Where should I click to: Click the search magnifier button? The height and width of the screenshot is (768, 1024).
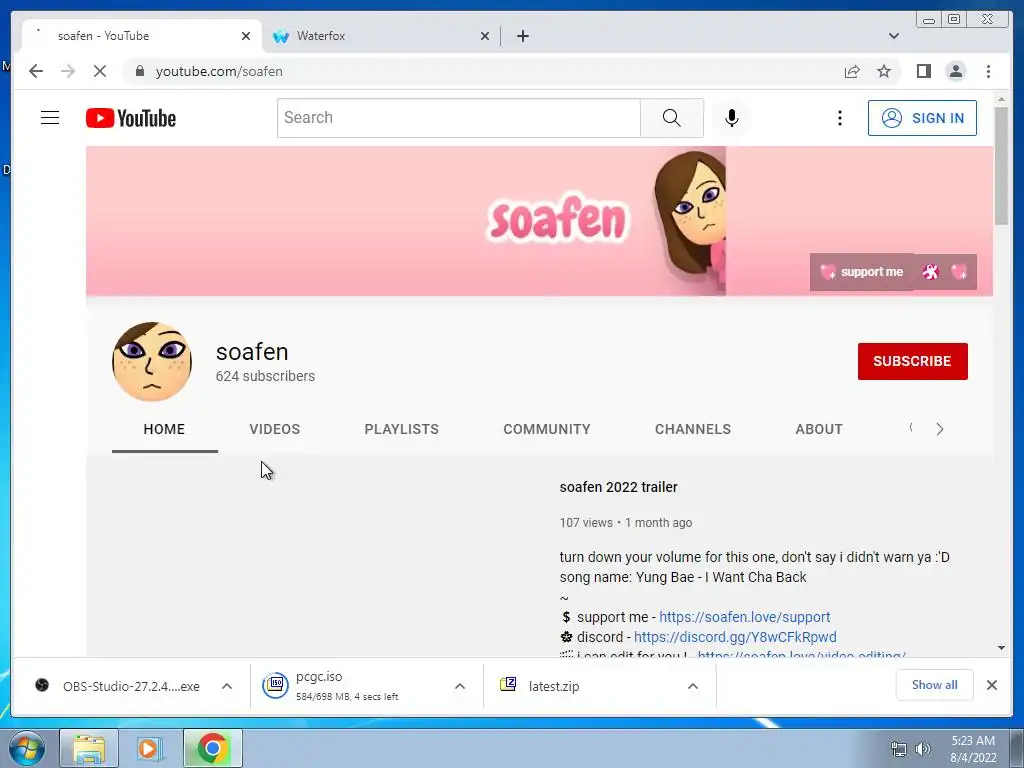click(671, 118)
